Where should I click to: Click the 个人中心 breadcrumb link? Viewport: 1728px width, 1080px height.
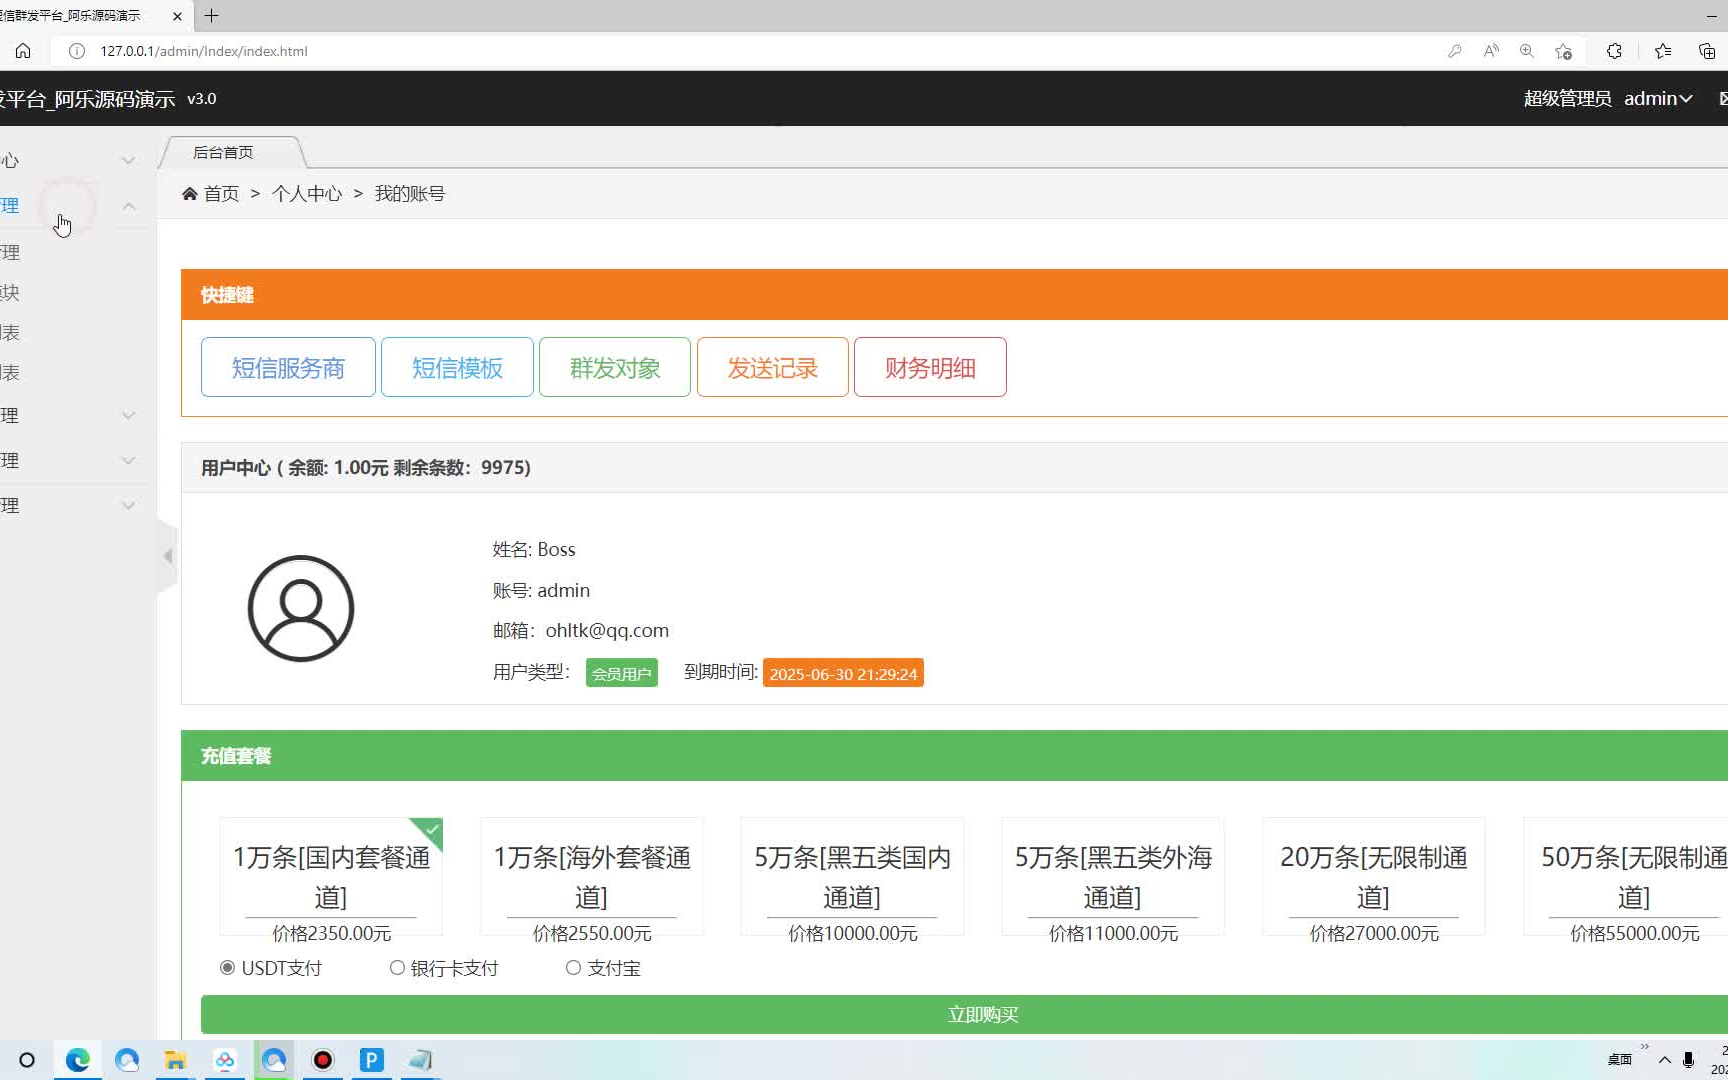click(307, 194)
